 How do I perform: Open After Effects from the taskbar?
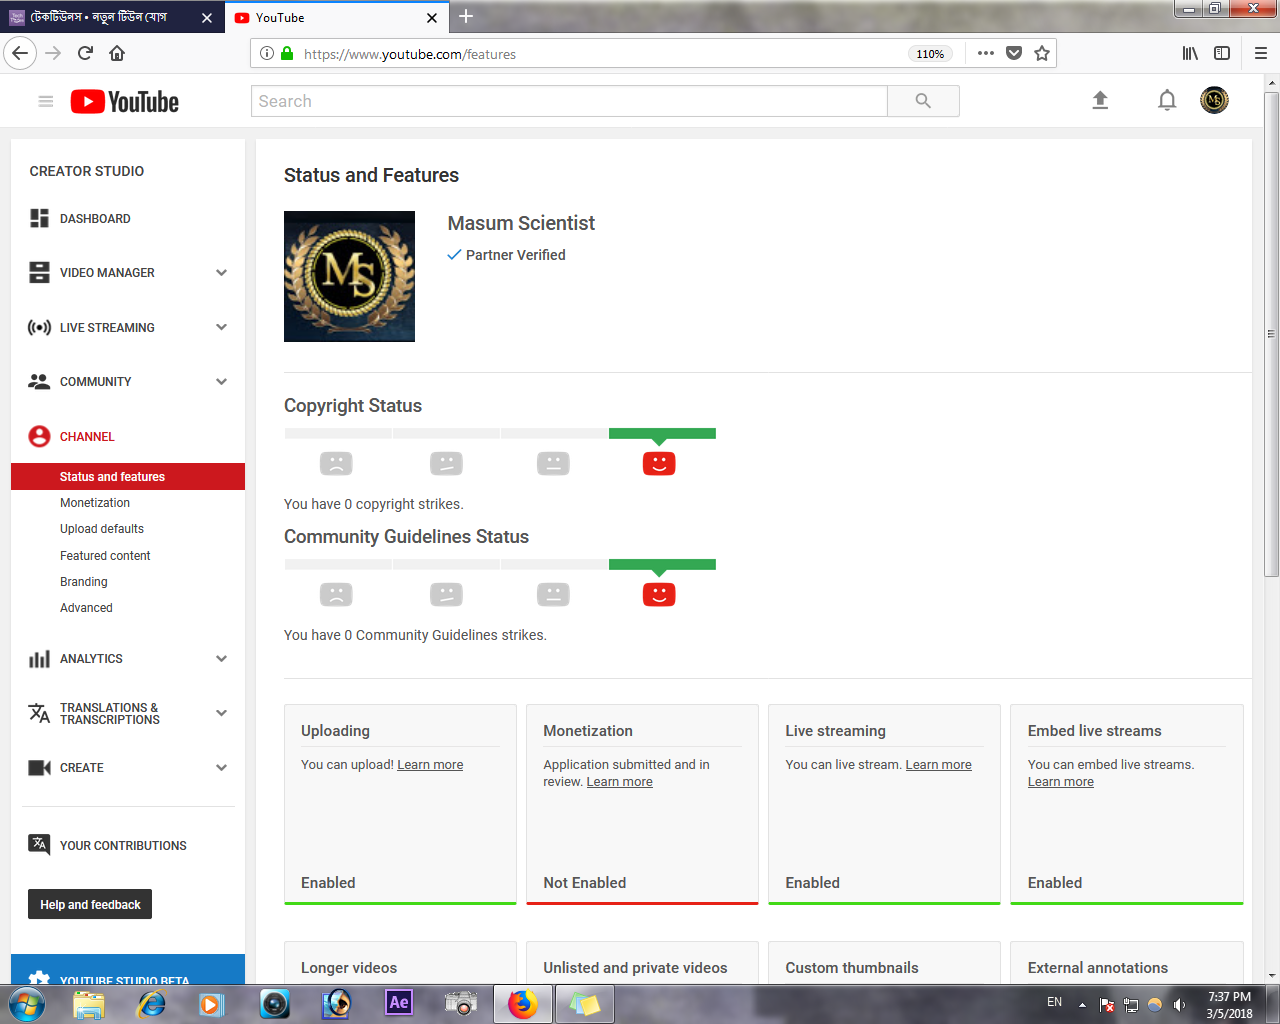tap(399, 1003)
